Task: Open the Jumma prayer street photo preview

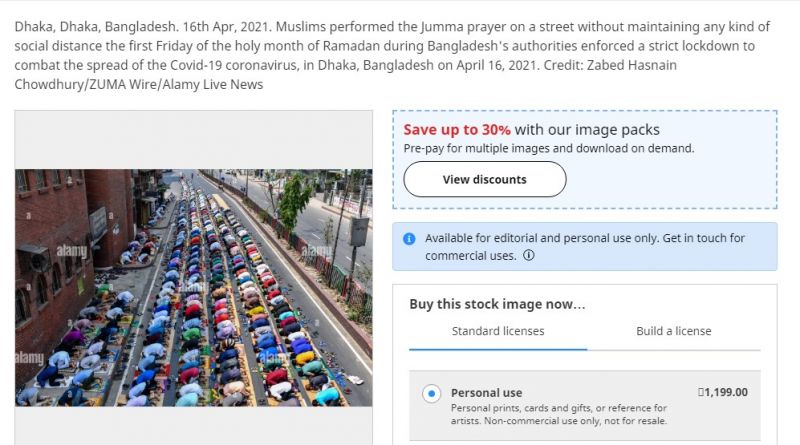Action: click(x=194, y=288)
